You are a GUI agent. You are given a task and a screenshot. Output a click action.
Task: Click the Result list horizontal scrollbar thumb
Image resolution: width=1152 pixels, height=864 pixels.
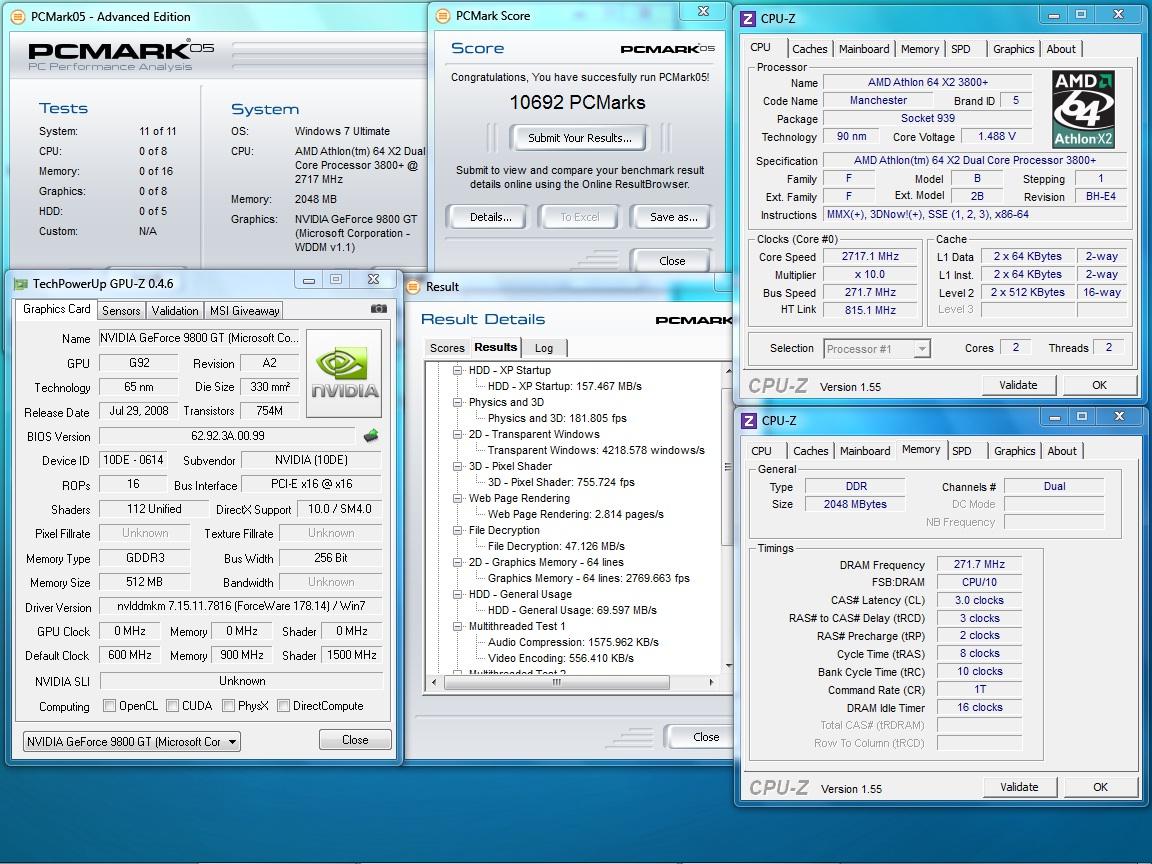[557, 683]
